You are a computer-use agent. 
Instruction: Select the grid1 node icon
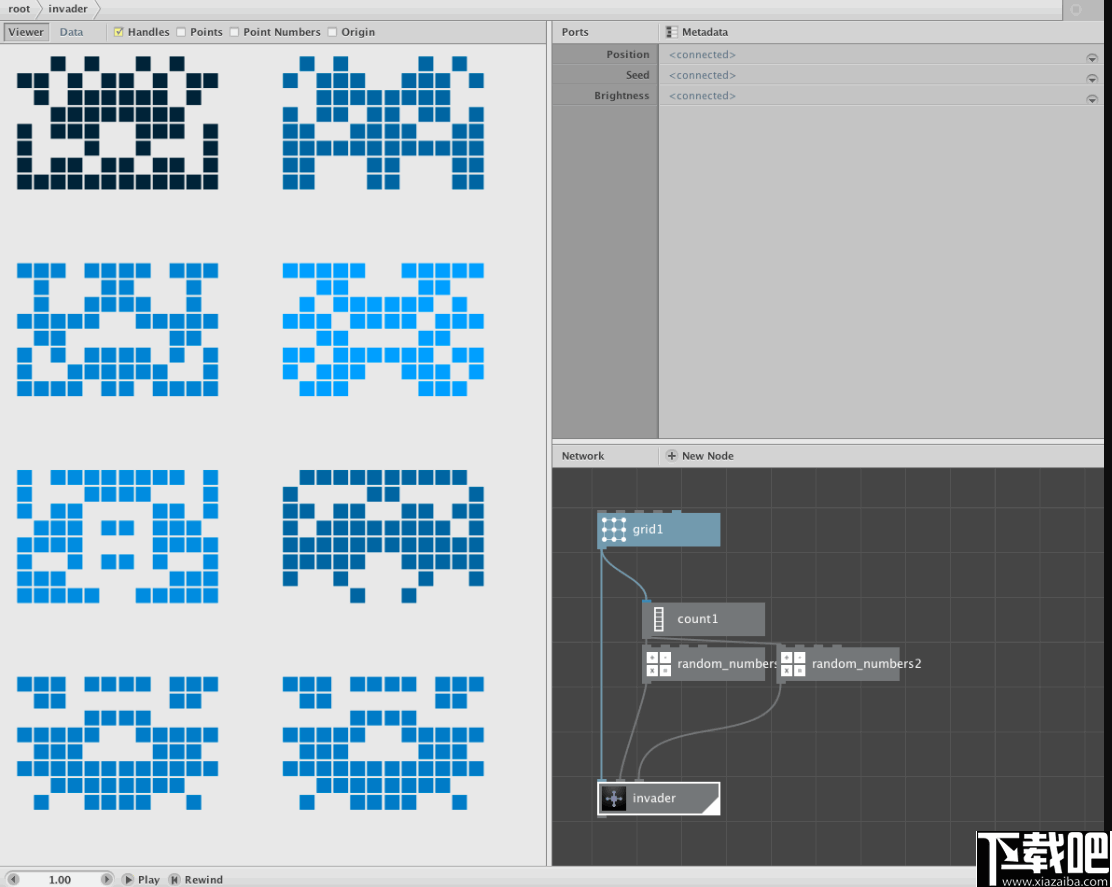(612, 530)
